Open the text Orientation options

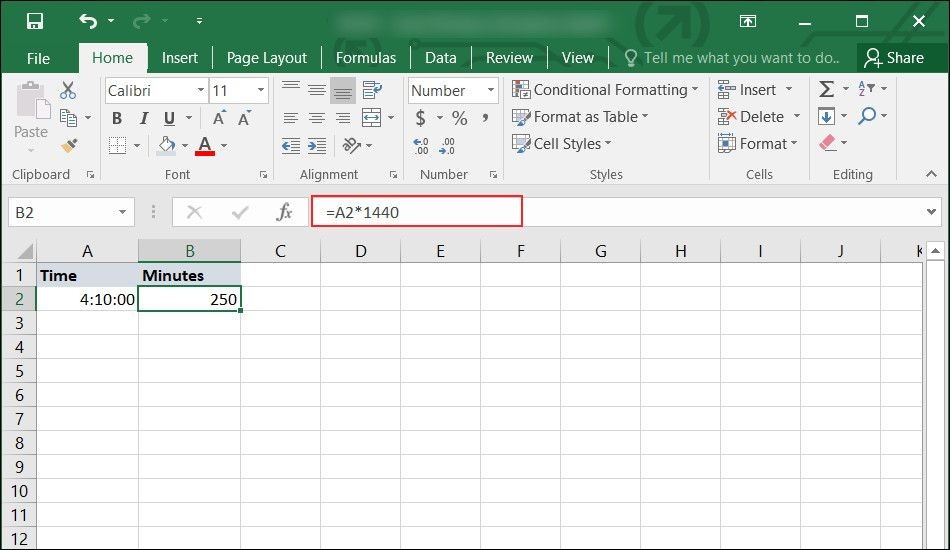pyautogui.click(x=351, y=145)
